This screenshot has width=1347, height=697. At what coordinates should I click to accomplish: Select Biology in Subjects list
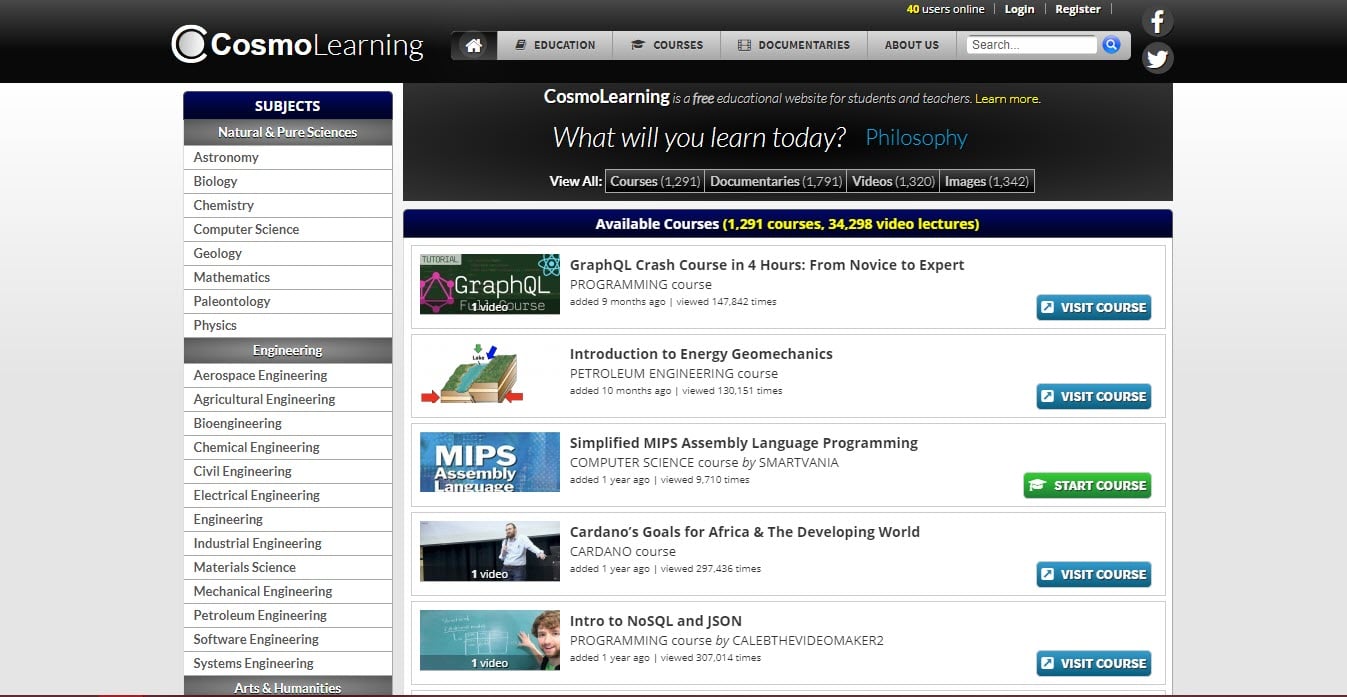[288, 181]
